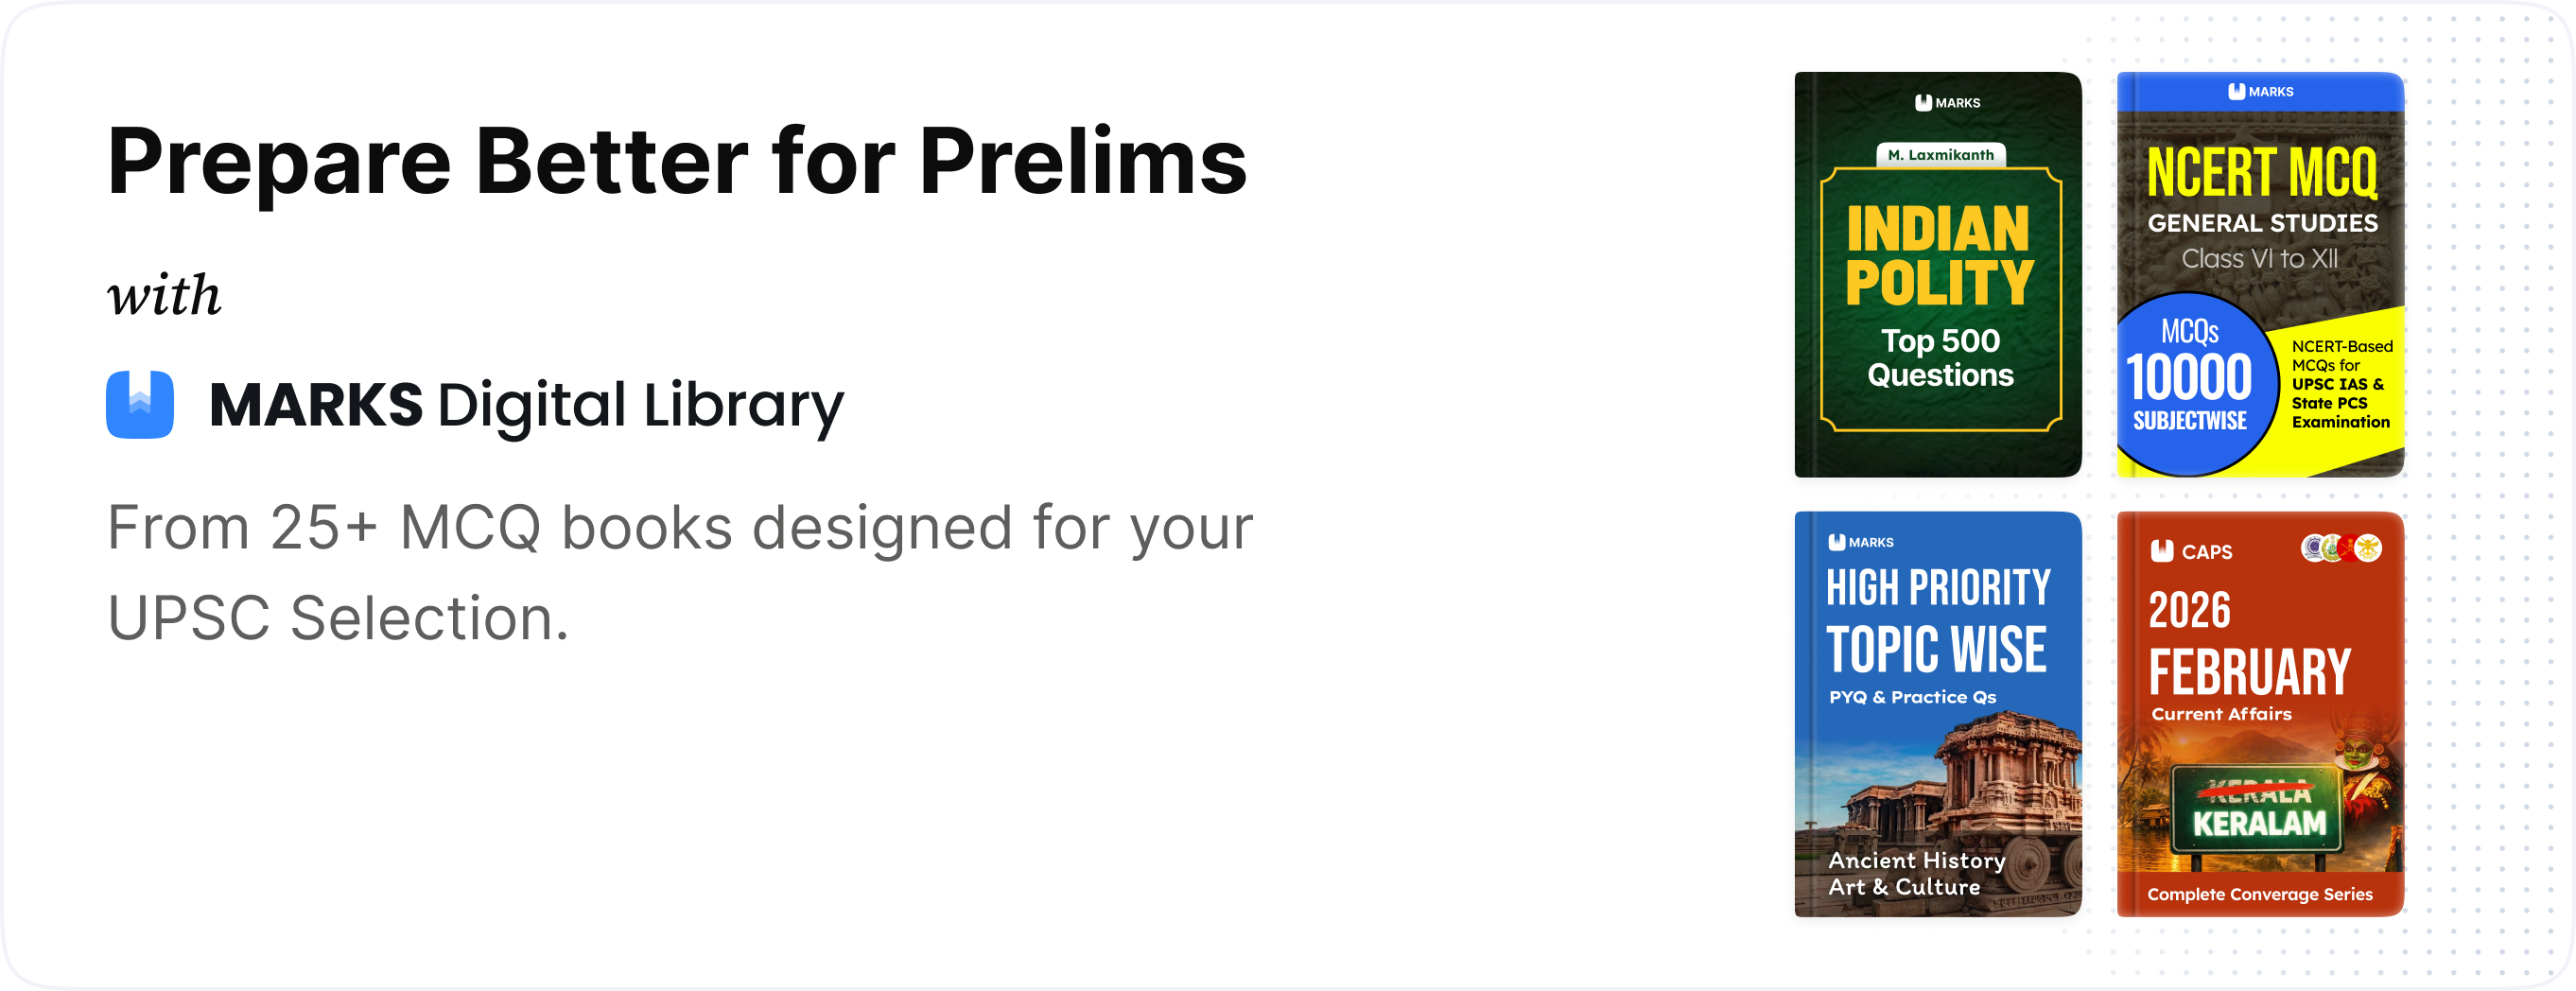
Task: Click the MARKS logo on High Priority book
Action: pyautogui.click(x=1860, y=542)
